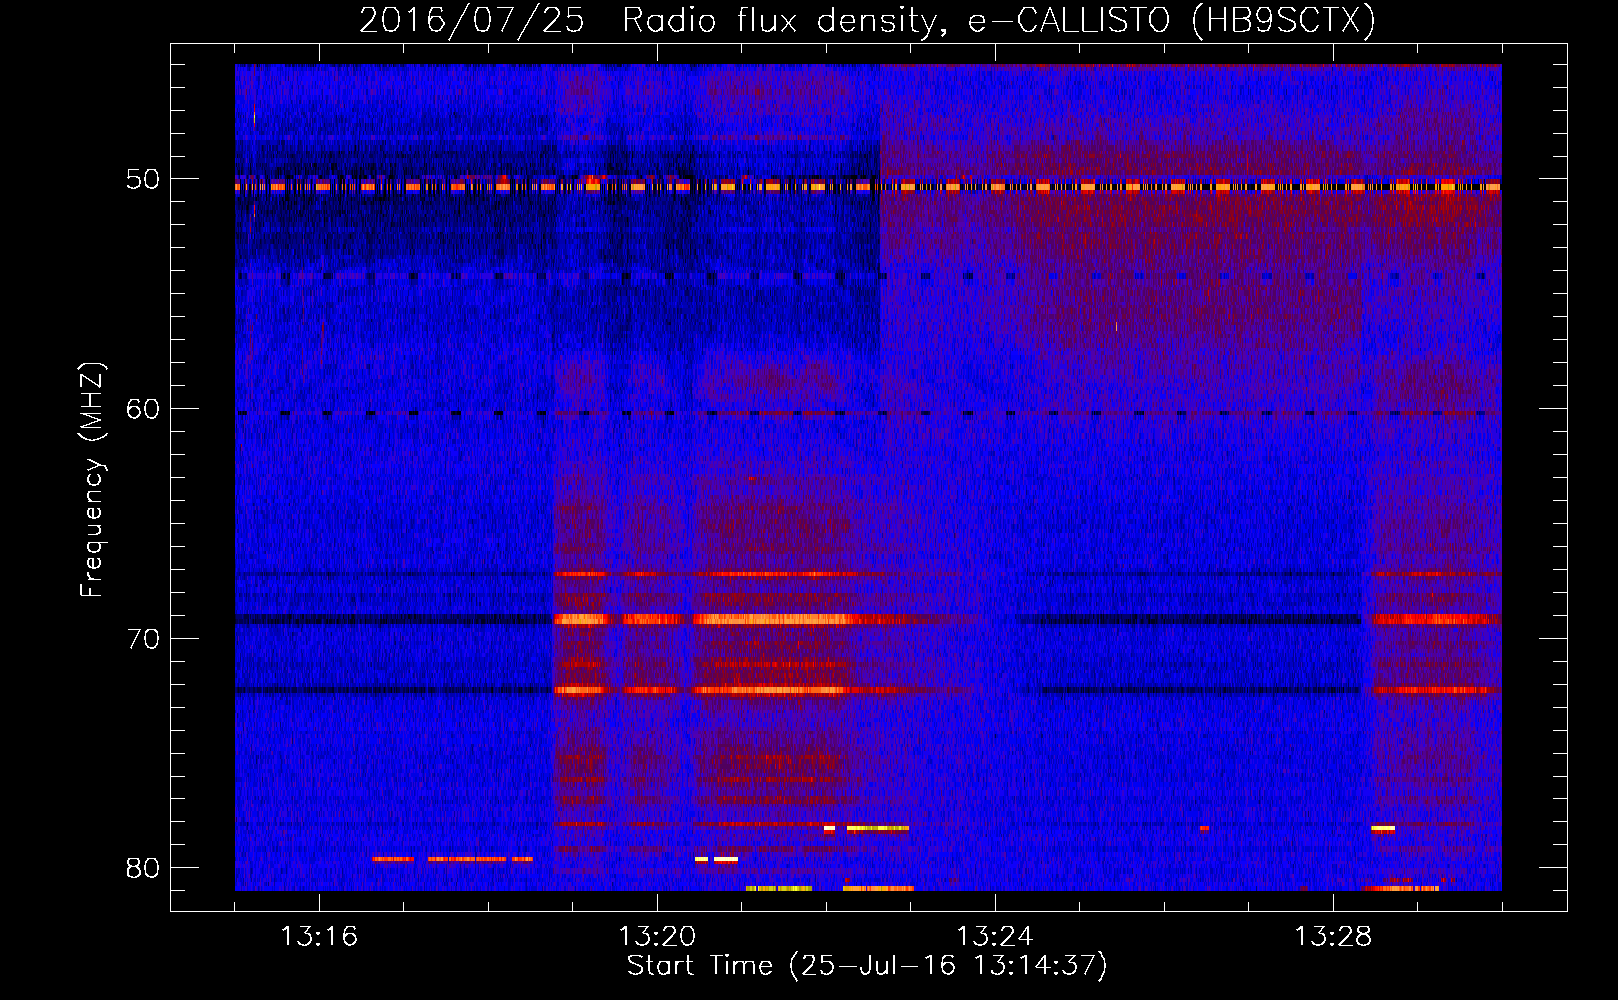1618x1000 pixels.
Task: Click the '50' frequency tick label
Action: pos(142,179)
